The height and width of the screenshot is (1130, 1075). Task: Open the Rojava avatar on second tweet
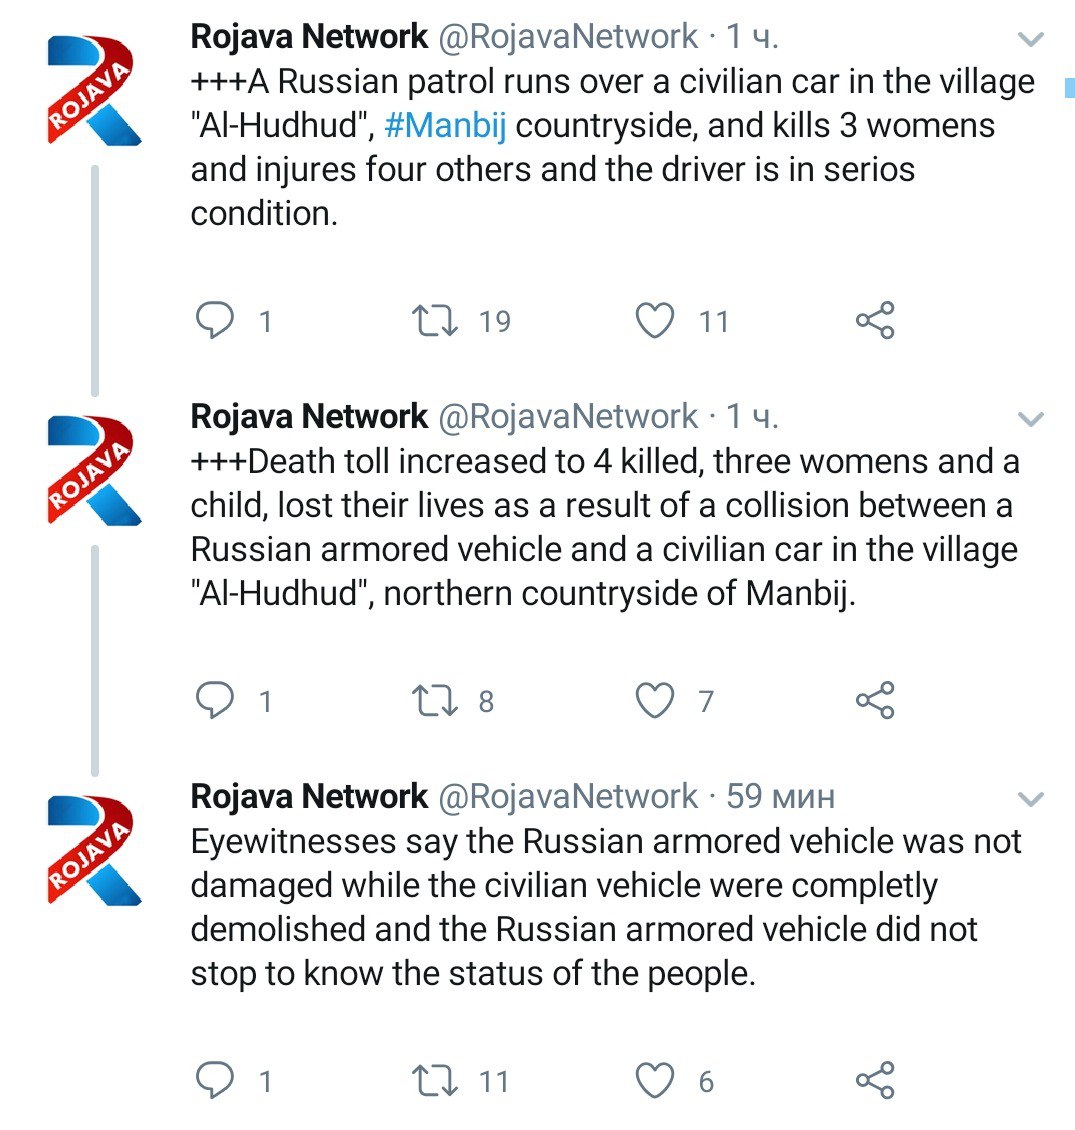(94, 469)
